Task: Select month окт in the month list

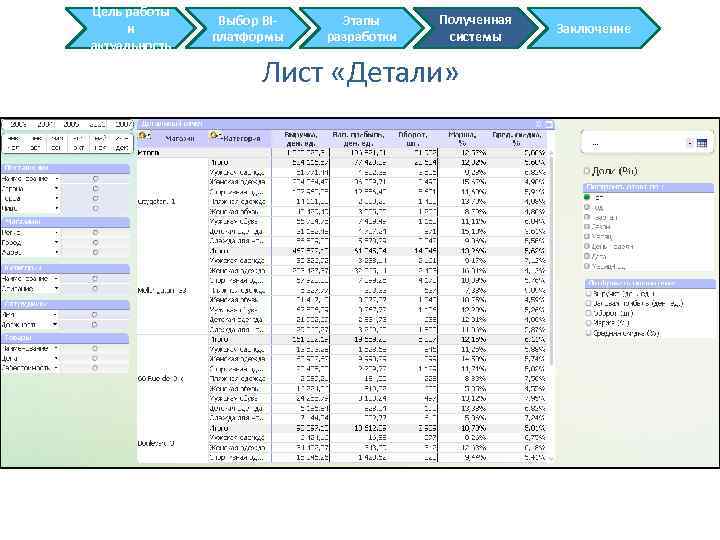Action: pyautogui.click(x=79, y=147)
